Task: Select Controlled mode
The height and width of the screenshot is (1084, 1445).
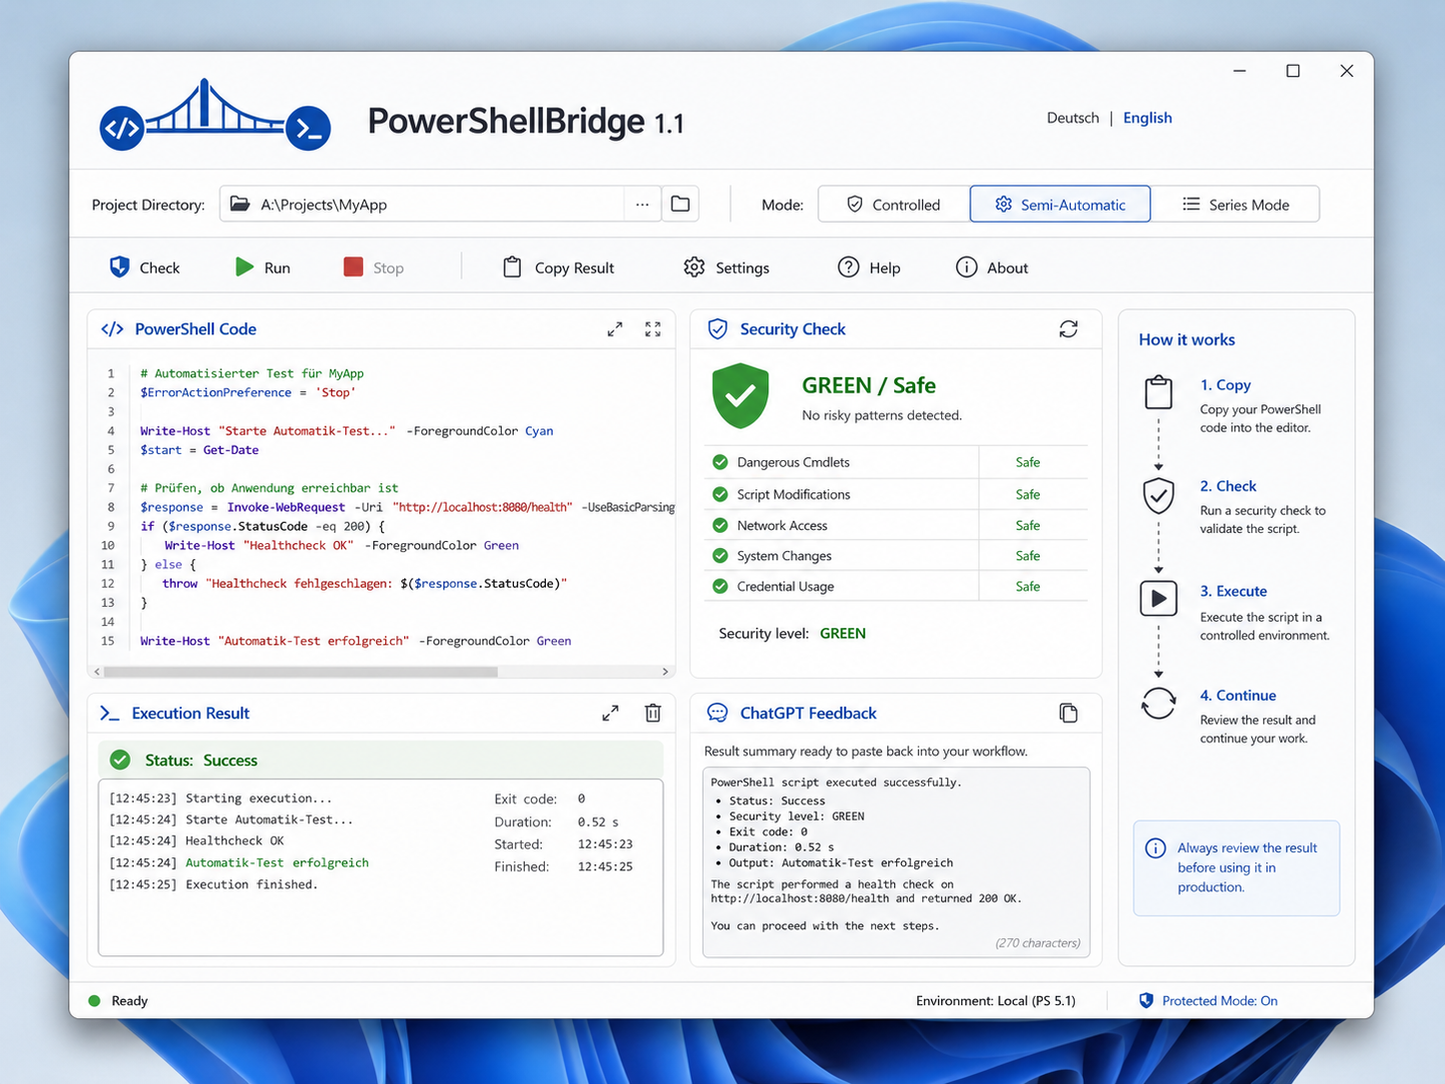Action: [893, 204]
